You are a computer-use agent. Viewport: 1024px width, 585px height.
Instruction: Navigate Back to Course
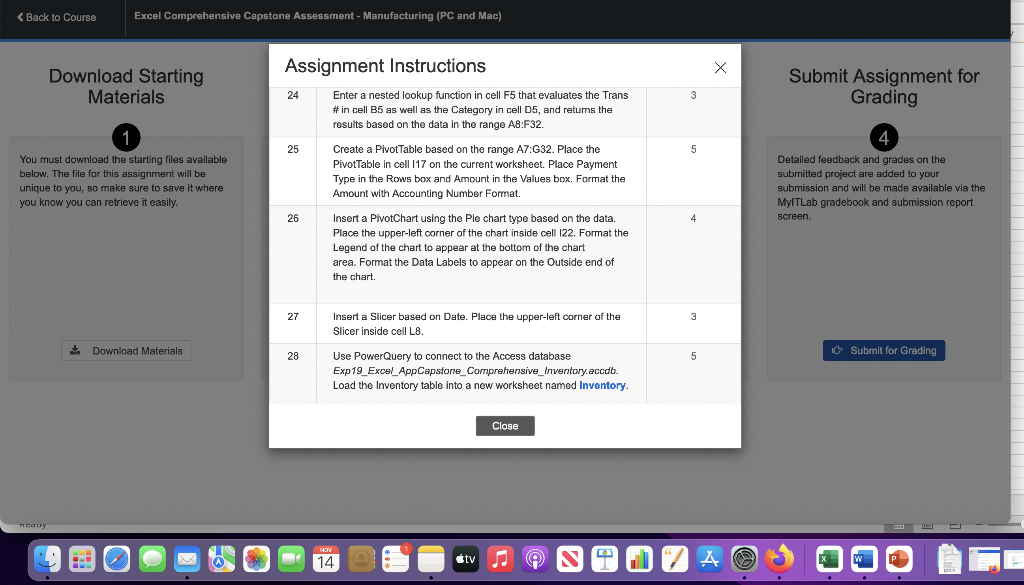click(x=58, y=18)
